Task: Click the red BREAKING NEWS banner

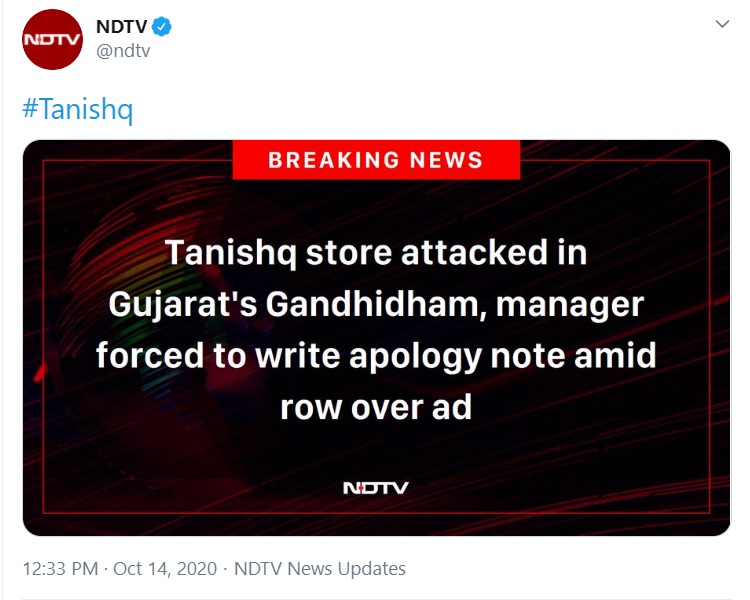Action: click(x=376, y=160)
